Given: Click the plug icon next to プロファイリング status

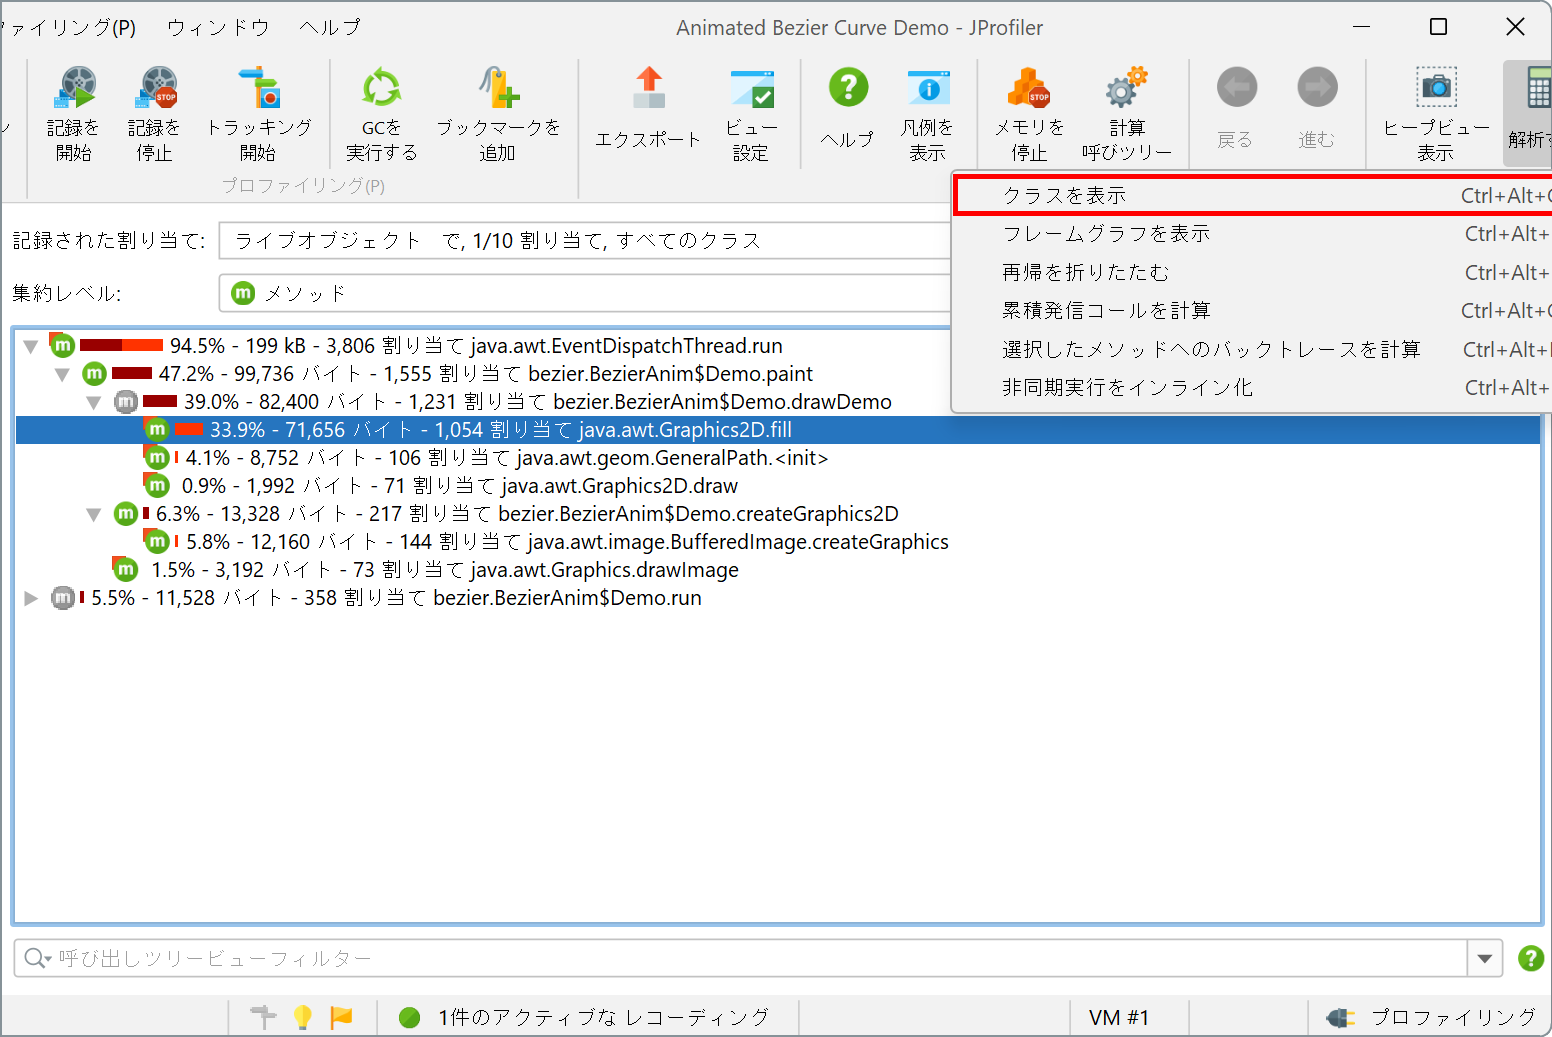Looking at the screenshot, I should point(1340,1018).
